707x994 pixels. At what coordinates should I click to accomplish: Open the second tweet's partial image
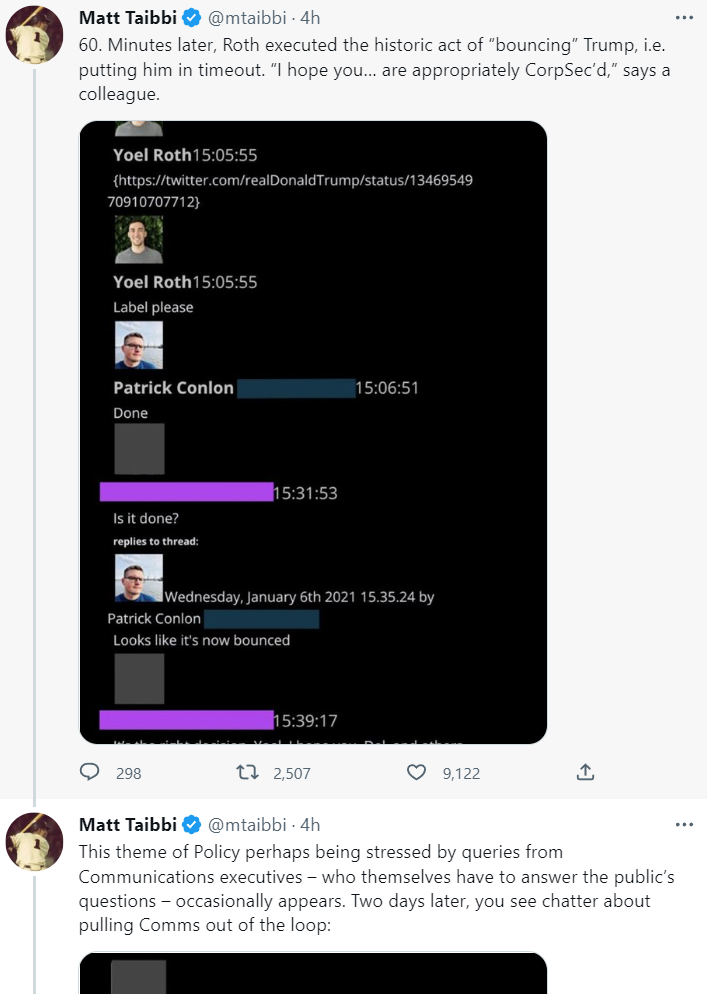[x=313, y=973]
